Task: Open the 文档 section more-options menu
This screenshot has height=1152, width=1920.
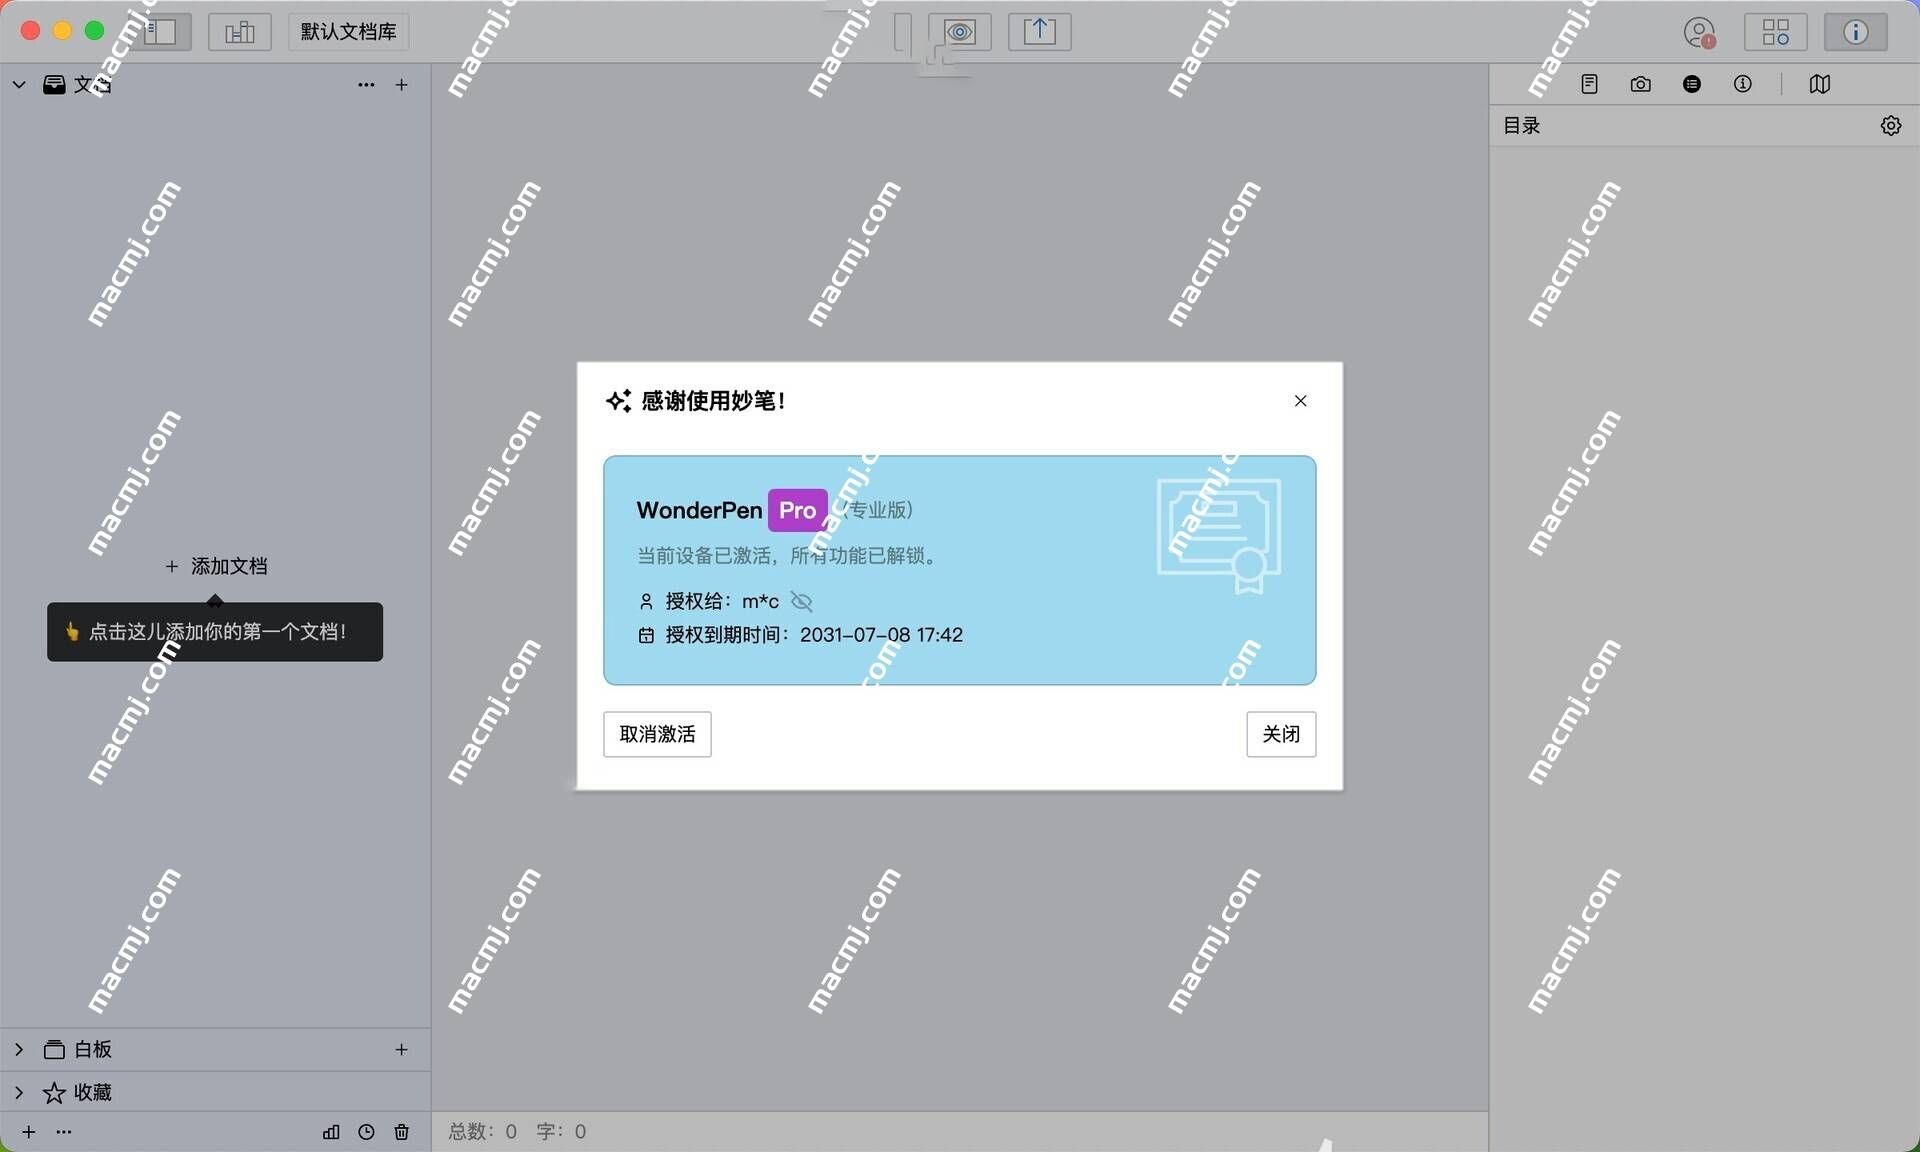Action: (366, 85)
